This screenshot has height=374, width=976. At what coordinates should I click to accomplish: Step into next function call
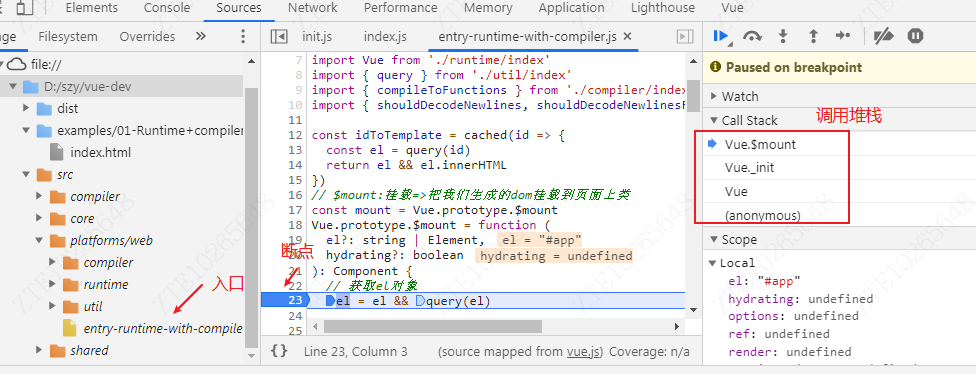pos(783,36)
